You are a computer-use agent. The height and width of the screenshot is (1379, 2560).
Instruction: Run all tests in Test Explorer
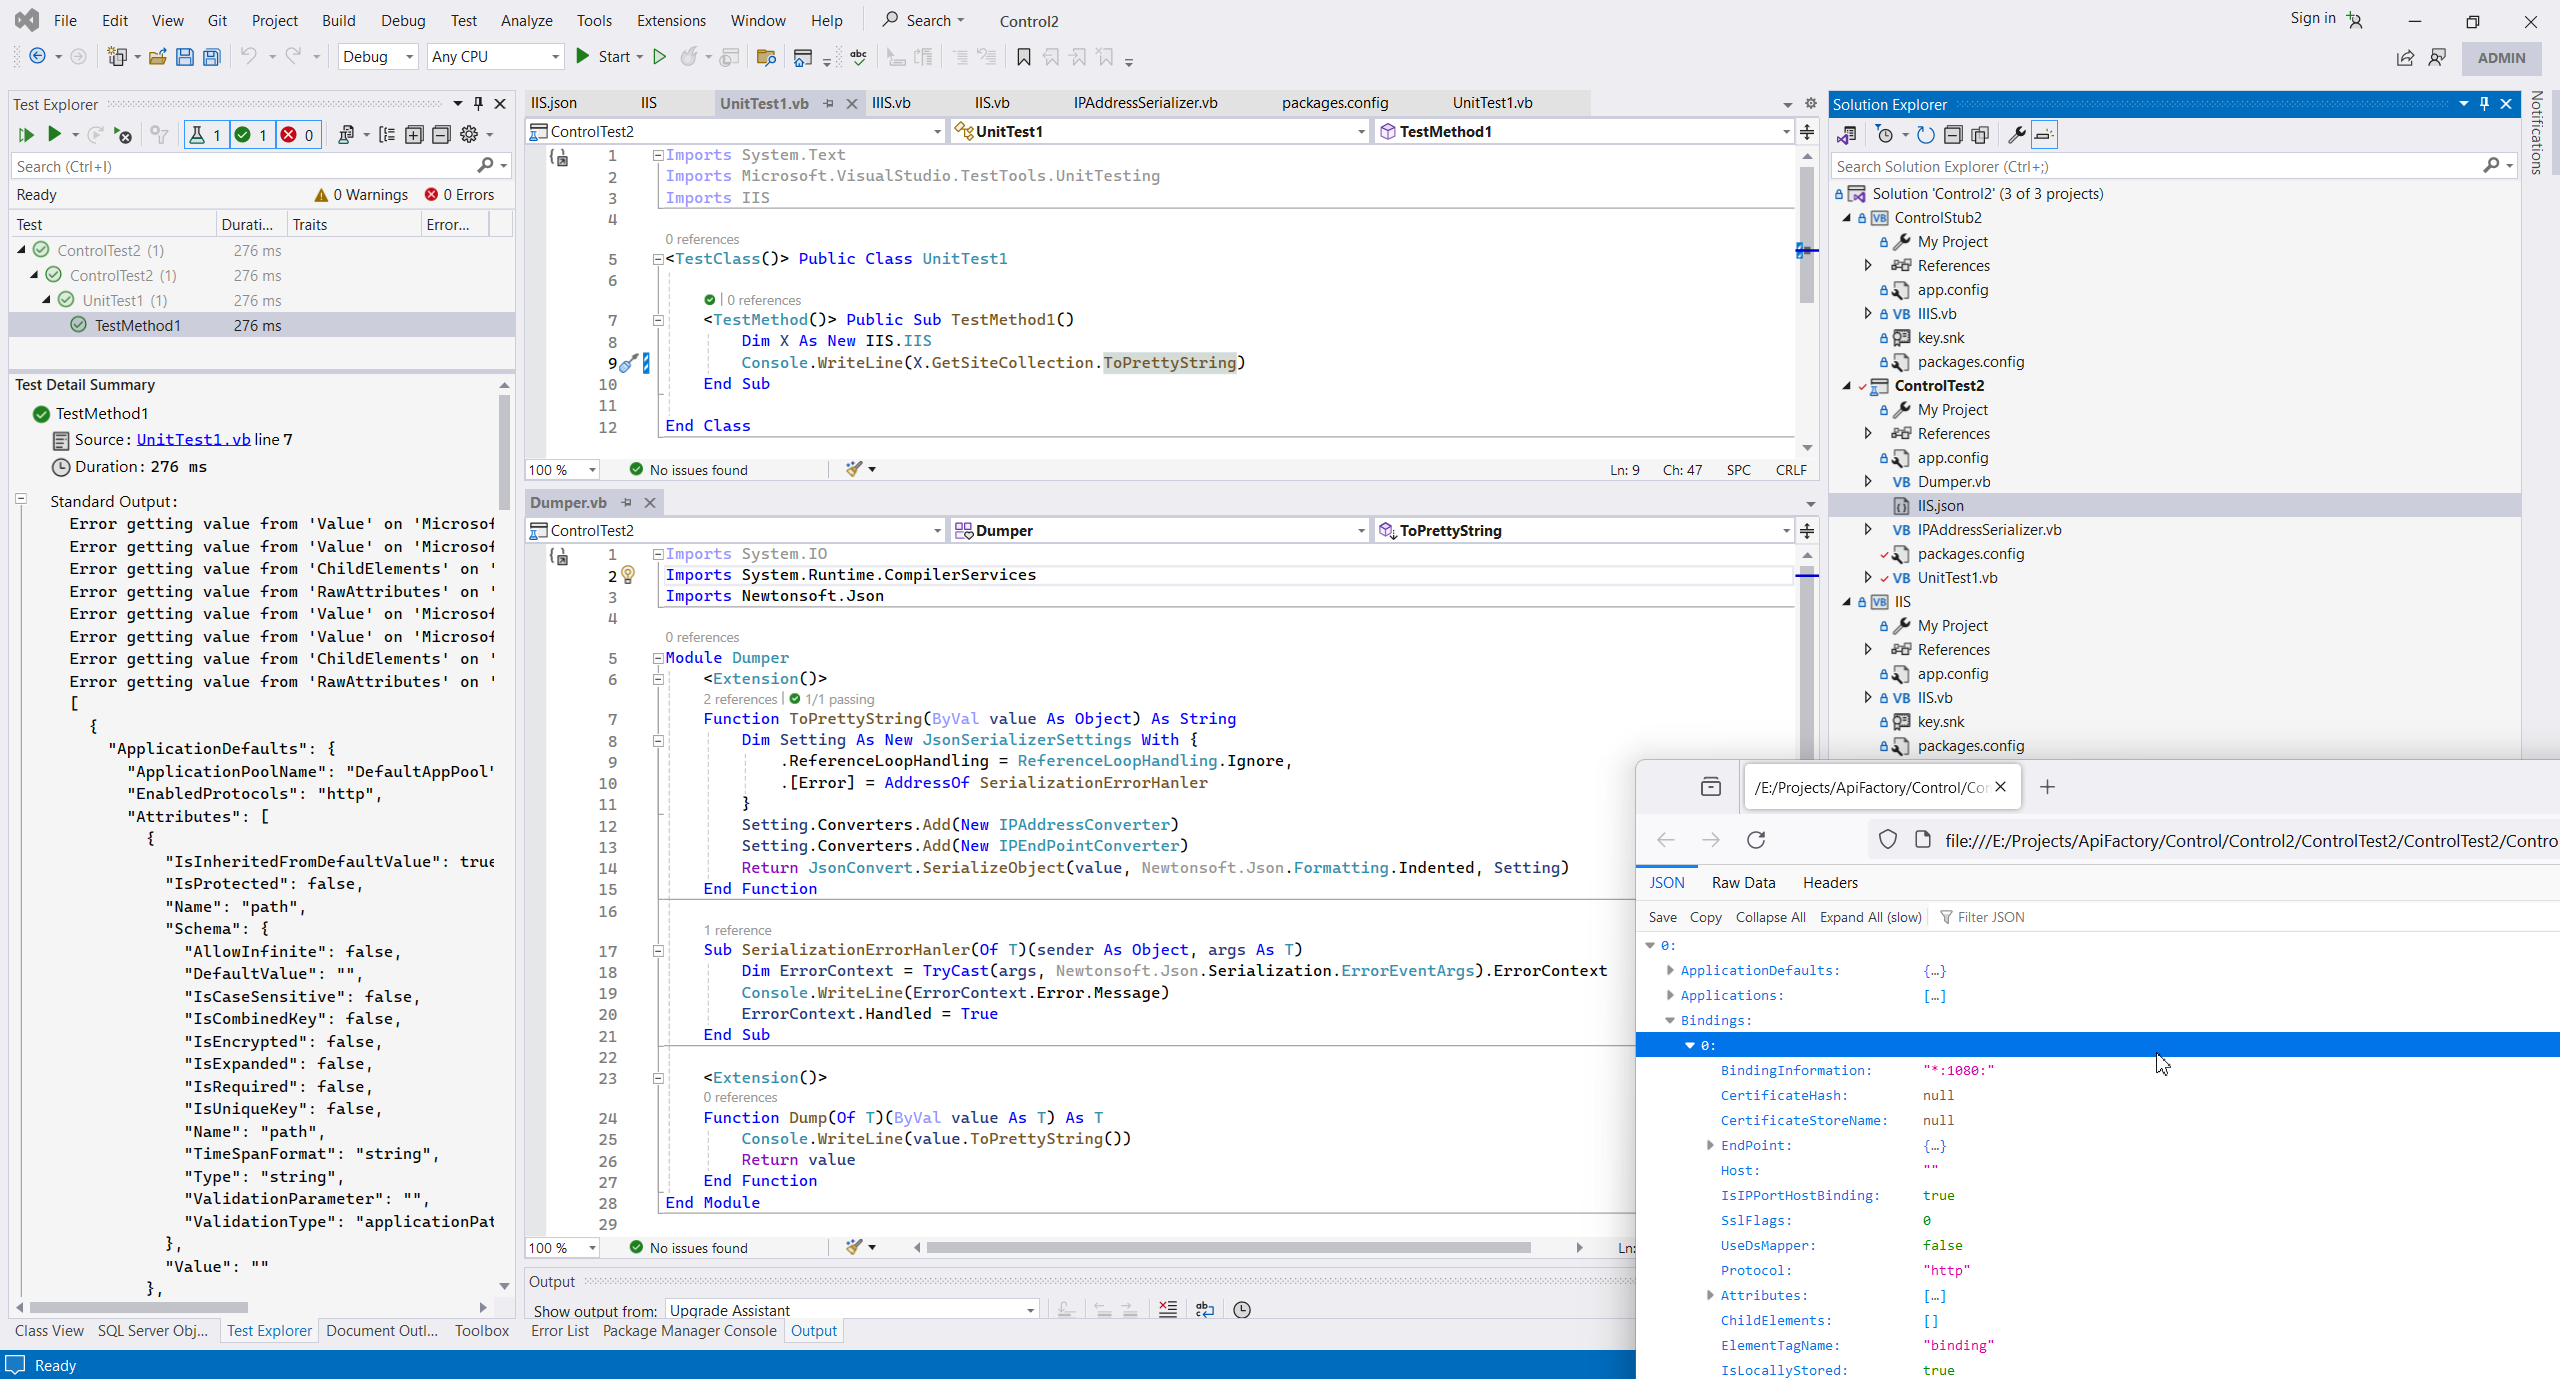click(26, 134)
